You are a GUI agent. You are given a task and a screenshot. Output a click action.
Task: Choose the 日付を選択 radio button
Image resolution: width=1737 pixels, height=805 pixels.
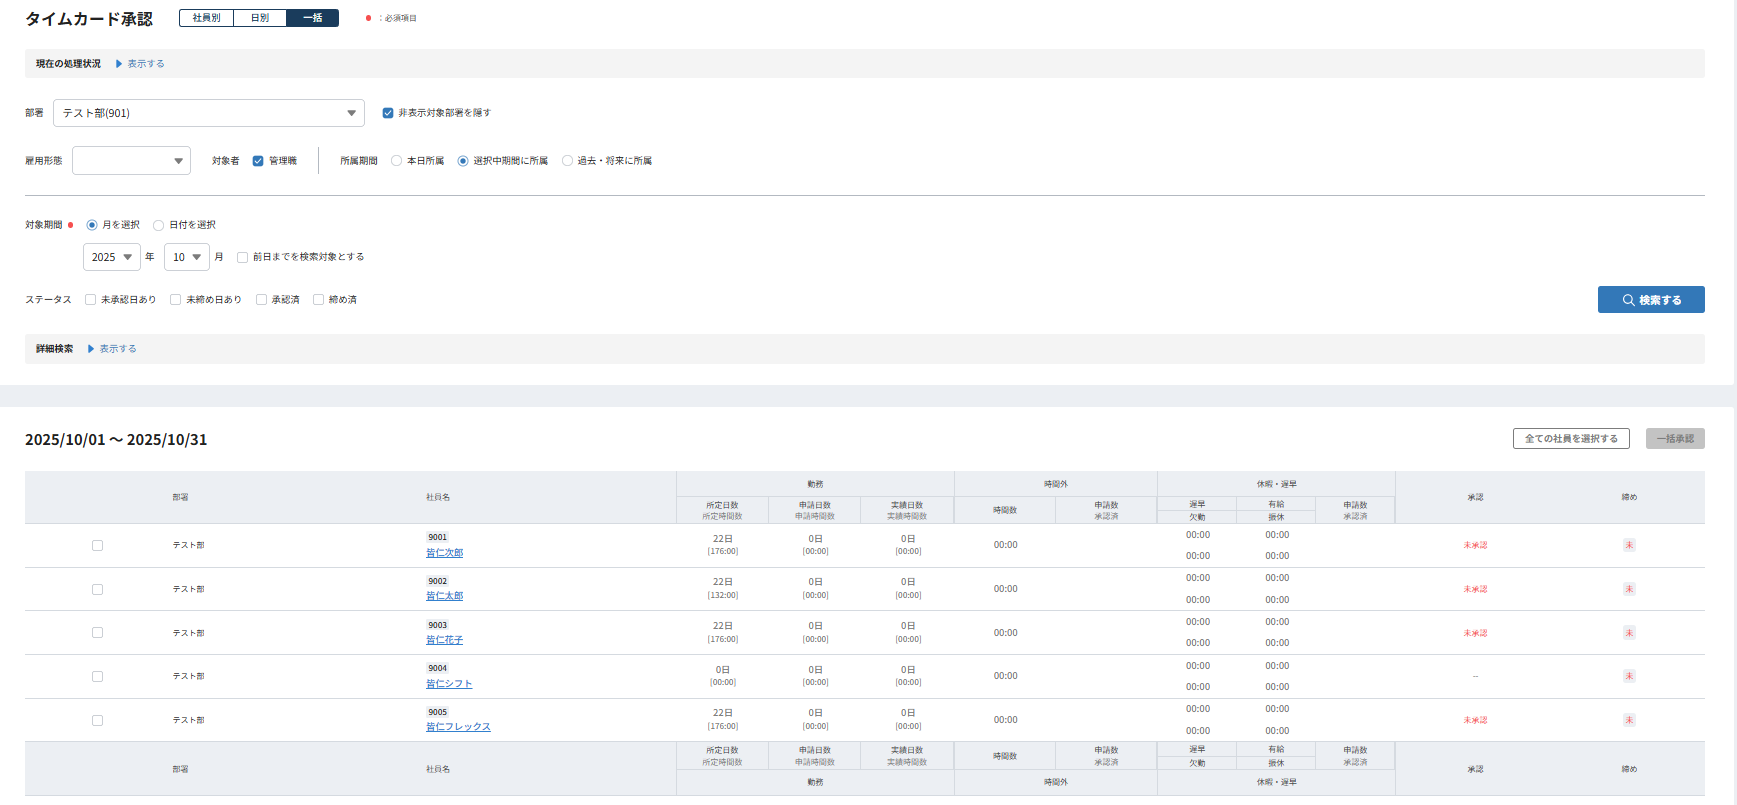pos(159,225)
